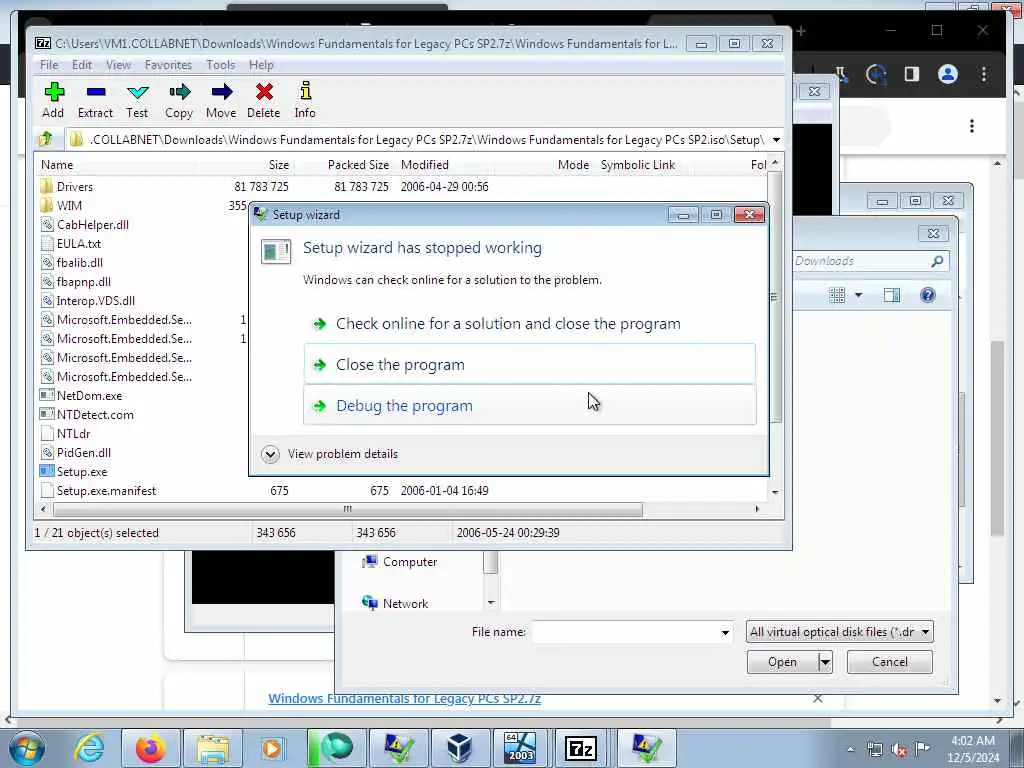Open the File menu in 7-Zip
This screenshot has height=768, width=1024.
click(49, 65)
